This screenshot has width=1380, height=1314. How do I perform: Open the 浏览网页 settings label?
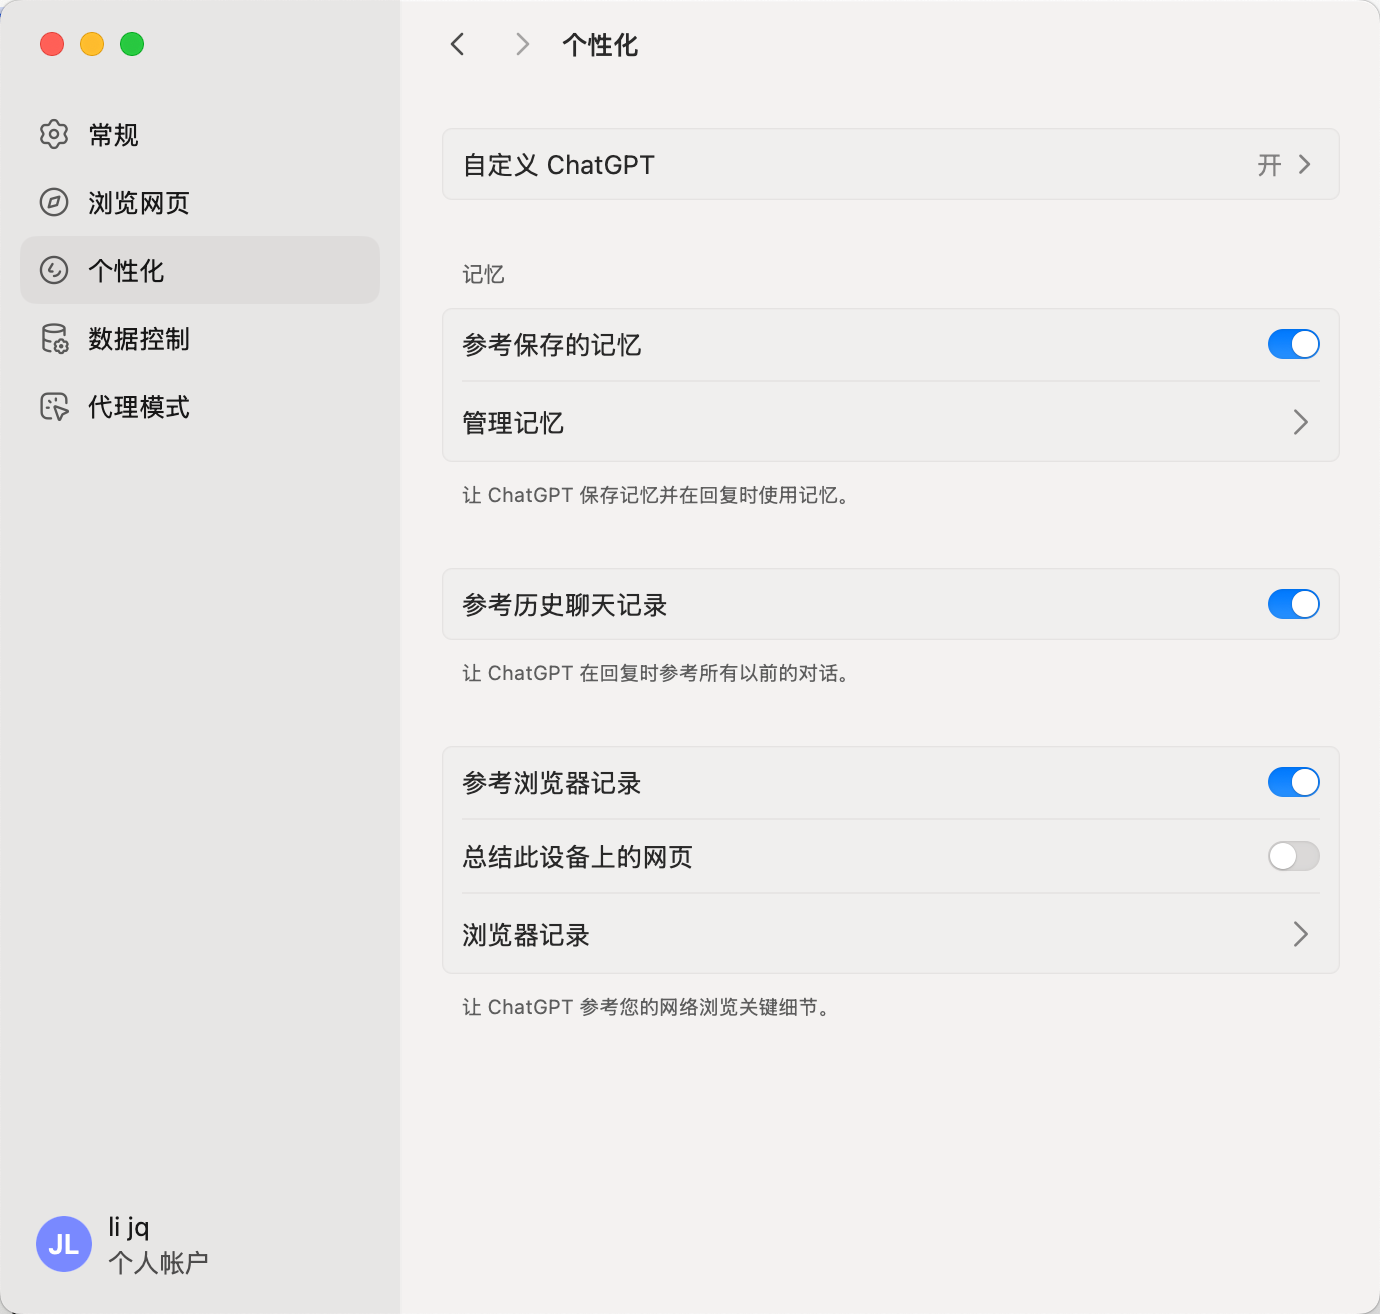139,203
